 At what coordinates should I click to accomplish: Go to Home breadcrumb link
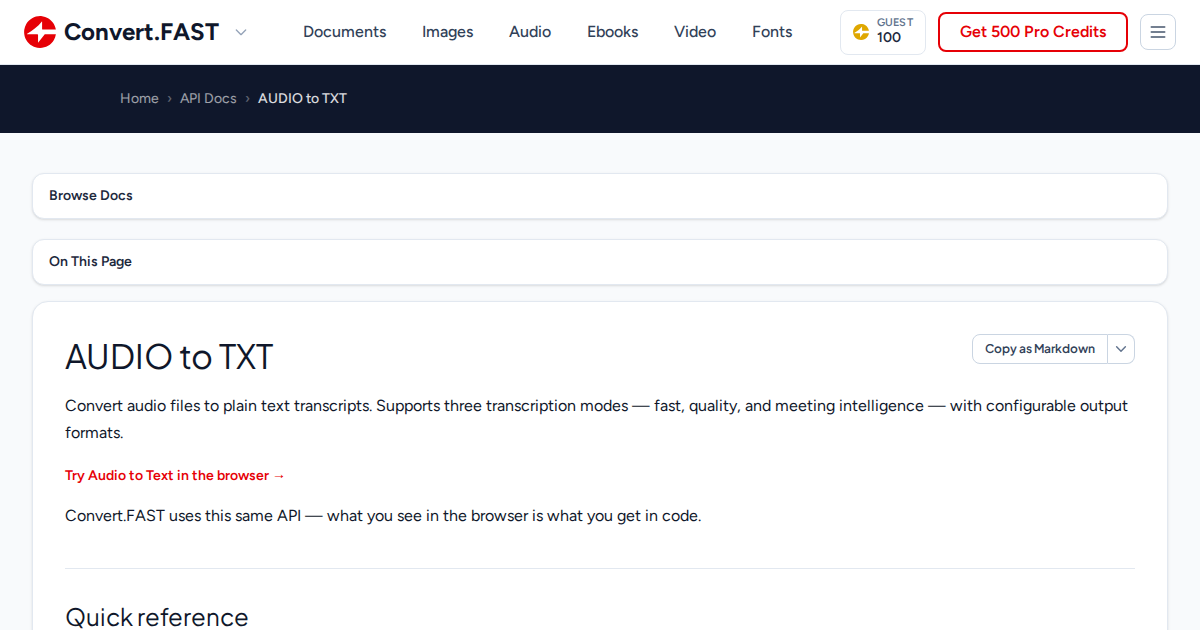coord(139,98)
